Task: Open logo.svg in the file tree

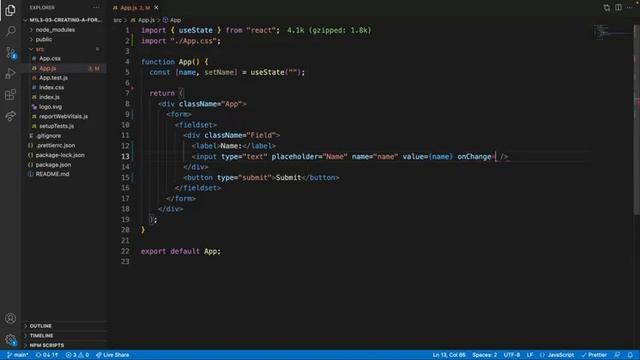Action: pyautogui.click(x=64, y=107)
